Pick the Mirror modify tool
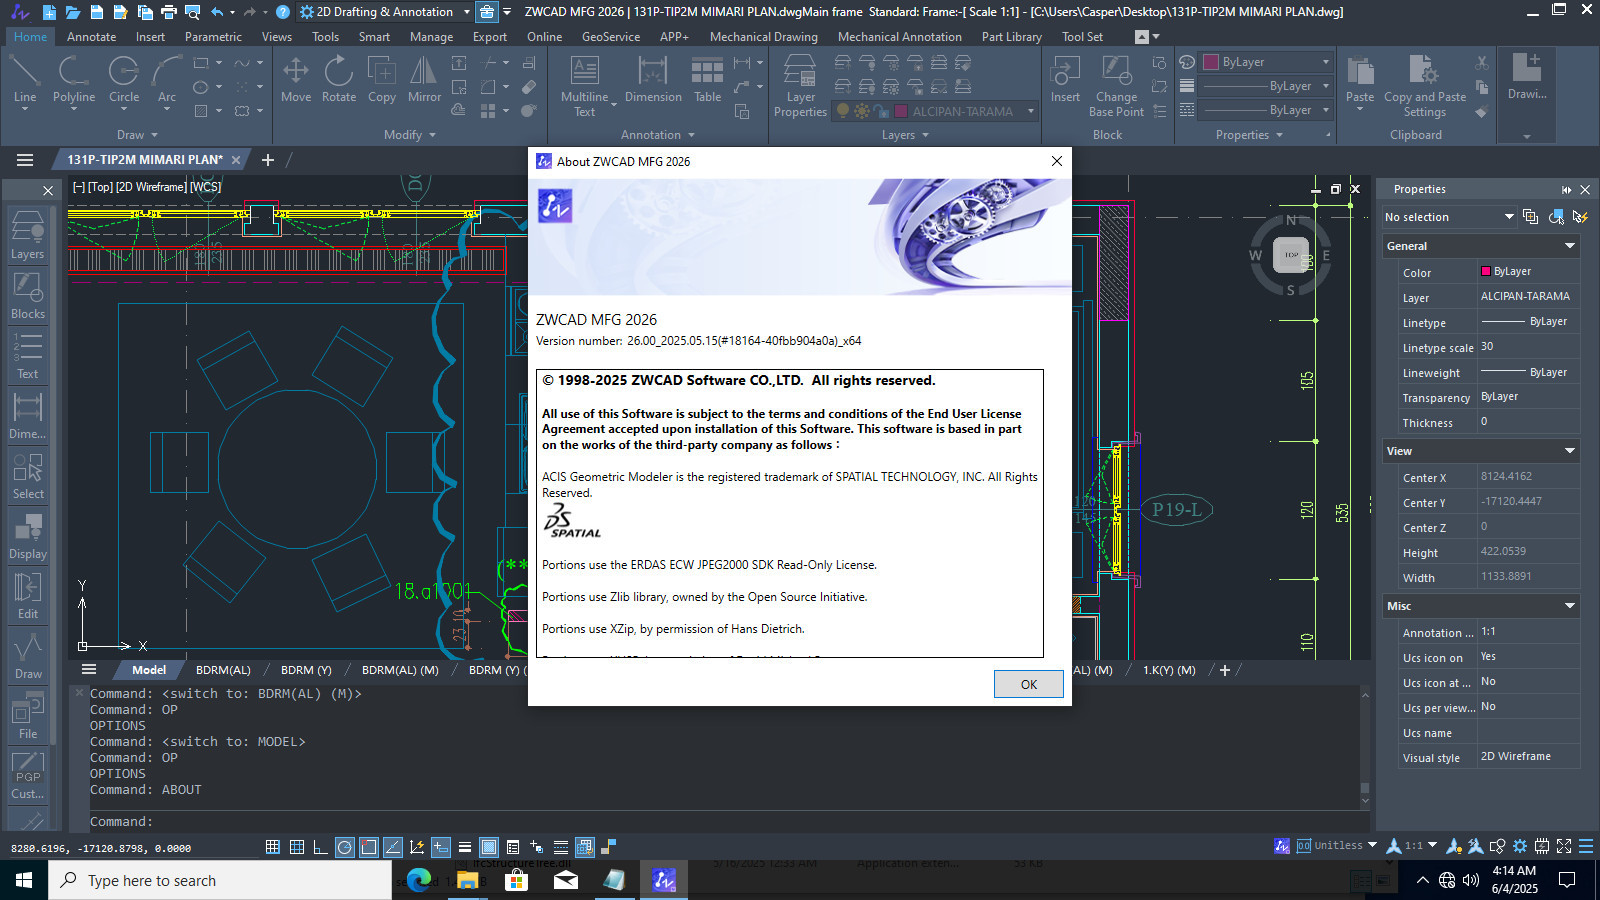 [424, 80]
